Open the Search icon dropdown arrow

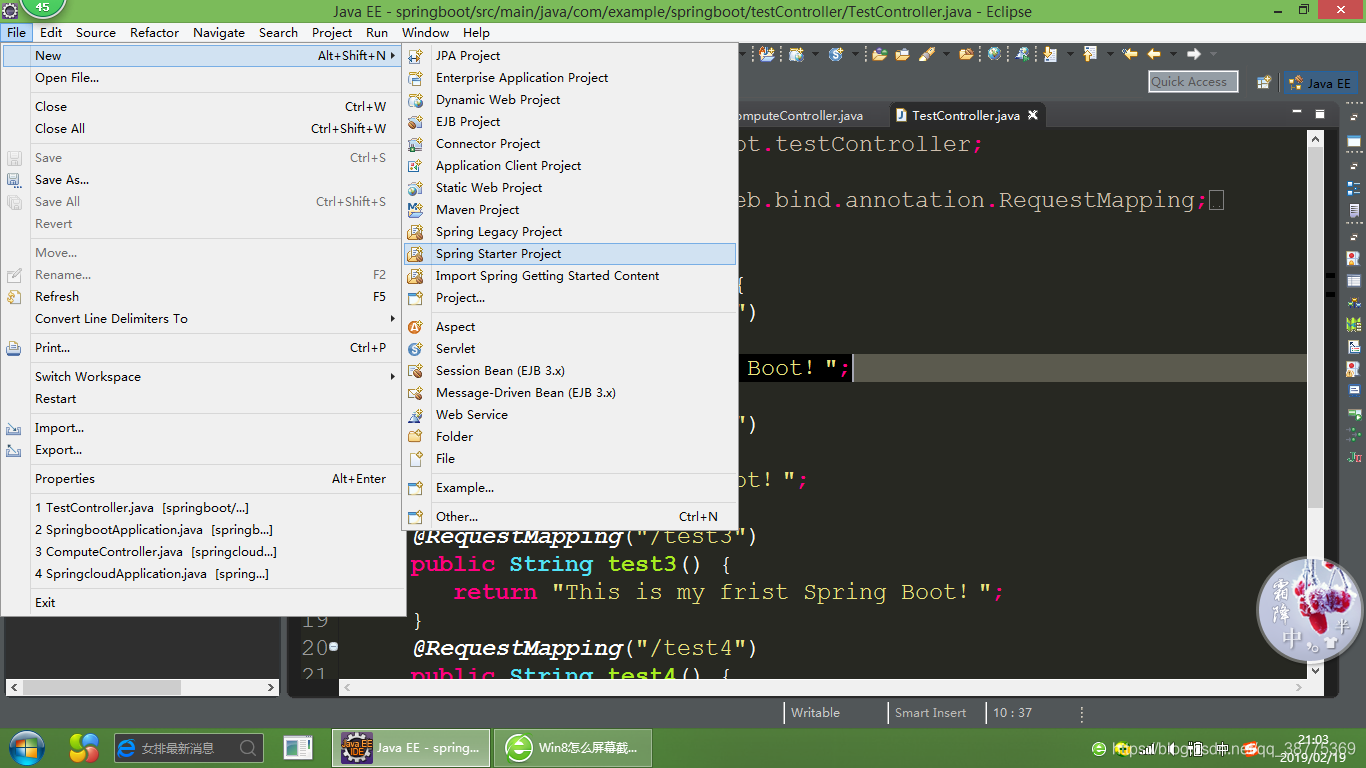944,54
